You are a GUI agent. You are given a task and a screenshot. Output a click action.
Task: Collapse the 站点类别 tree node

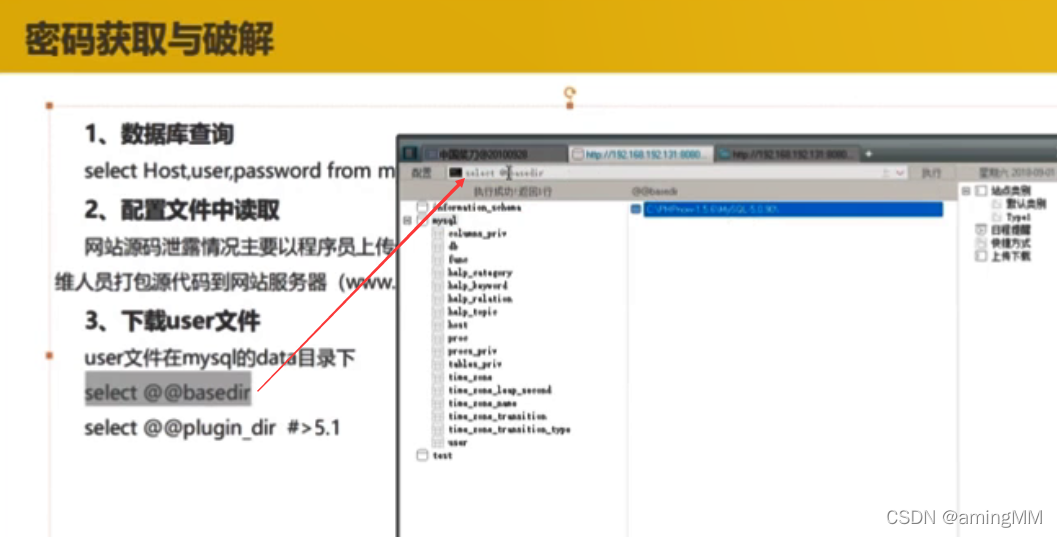pos(966,191)
